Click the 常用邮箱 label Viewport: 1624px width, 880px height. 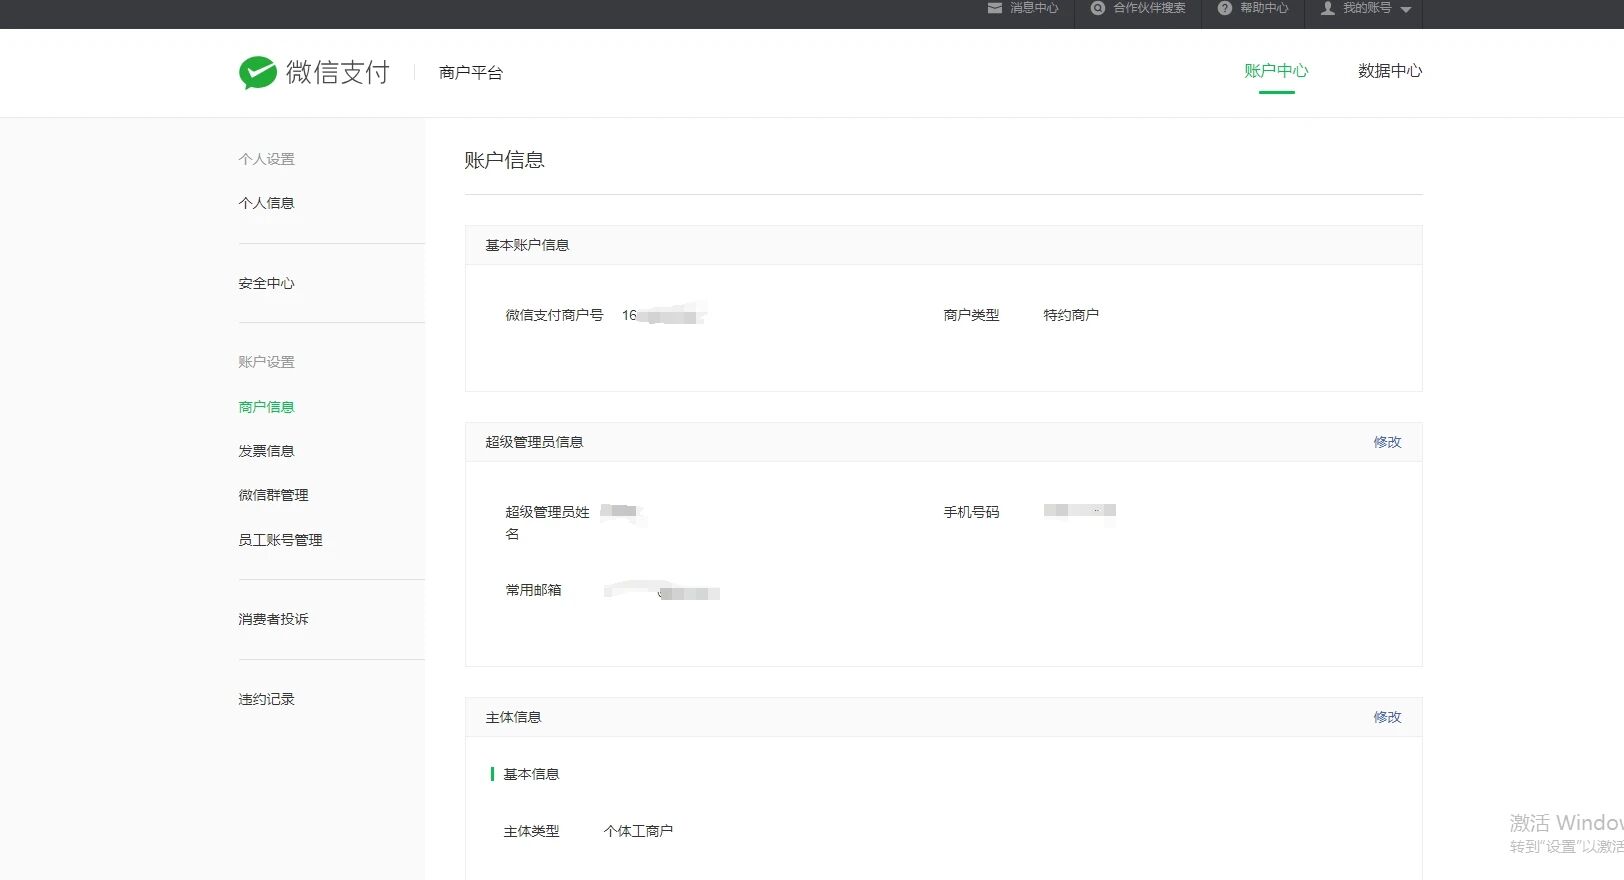pyautogui.click(x=533, y=590)
